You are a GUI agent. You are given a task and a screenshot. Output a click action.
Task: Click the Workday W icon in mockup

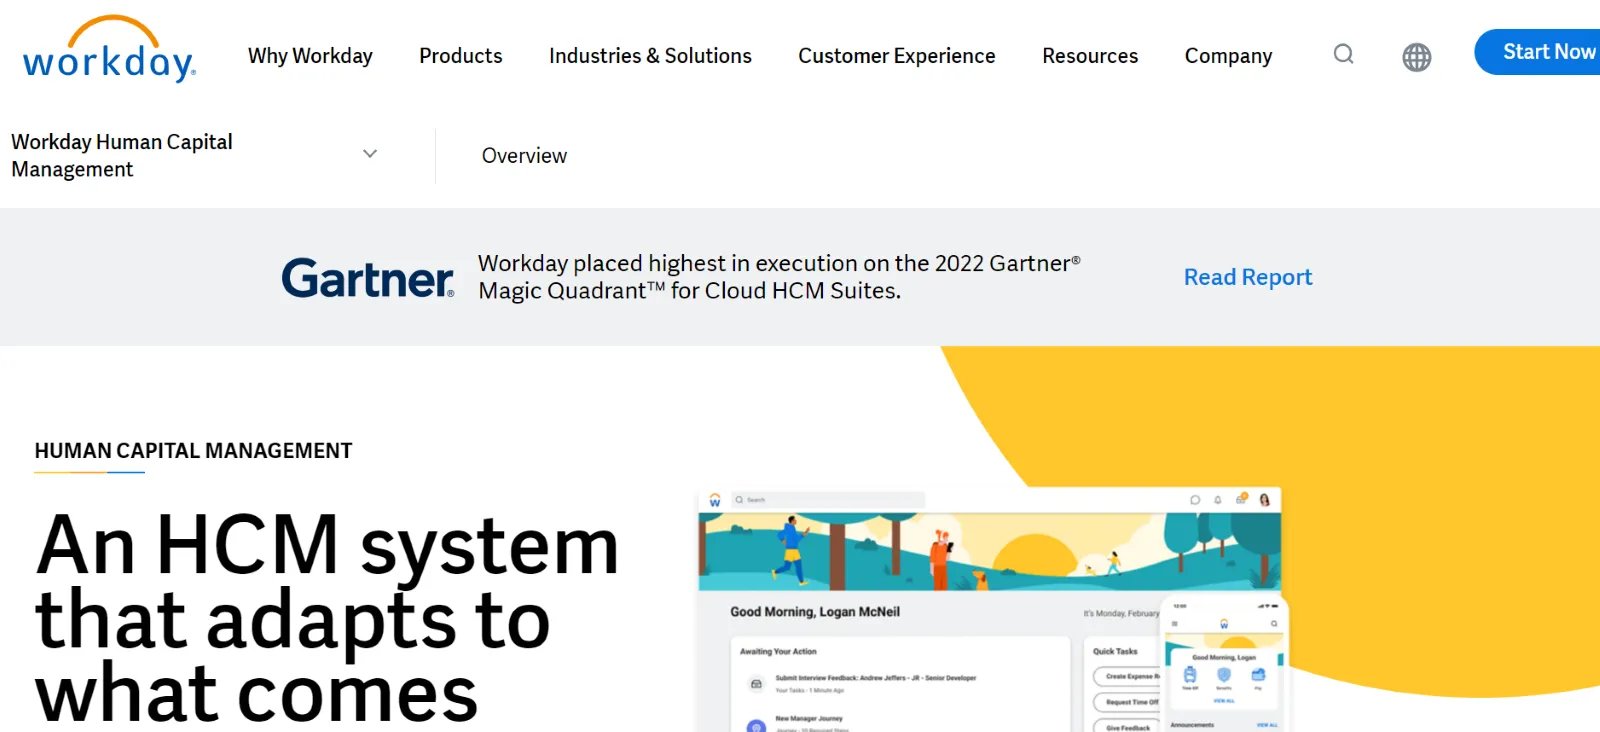[x=714, y=500]
